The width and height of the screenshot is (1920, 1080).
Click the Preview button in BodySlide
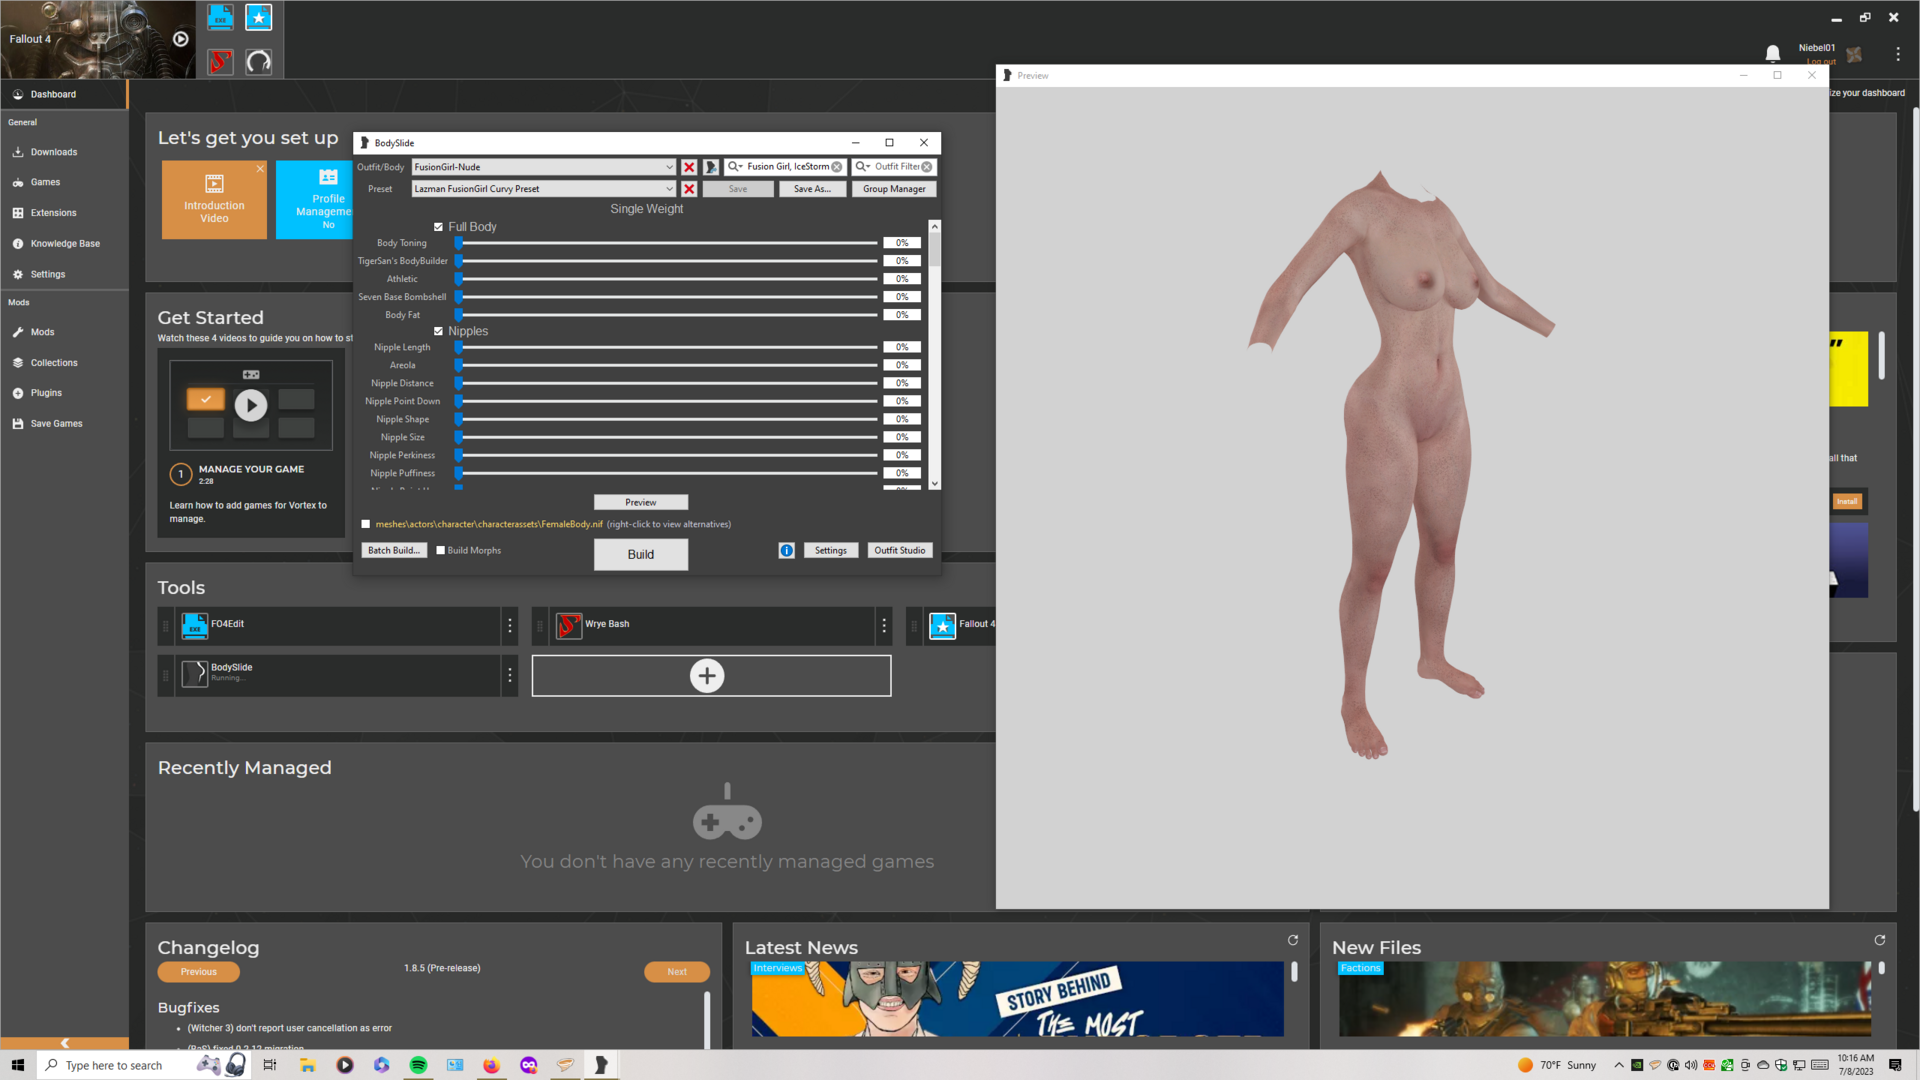tap(641, 503)
